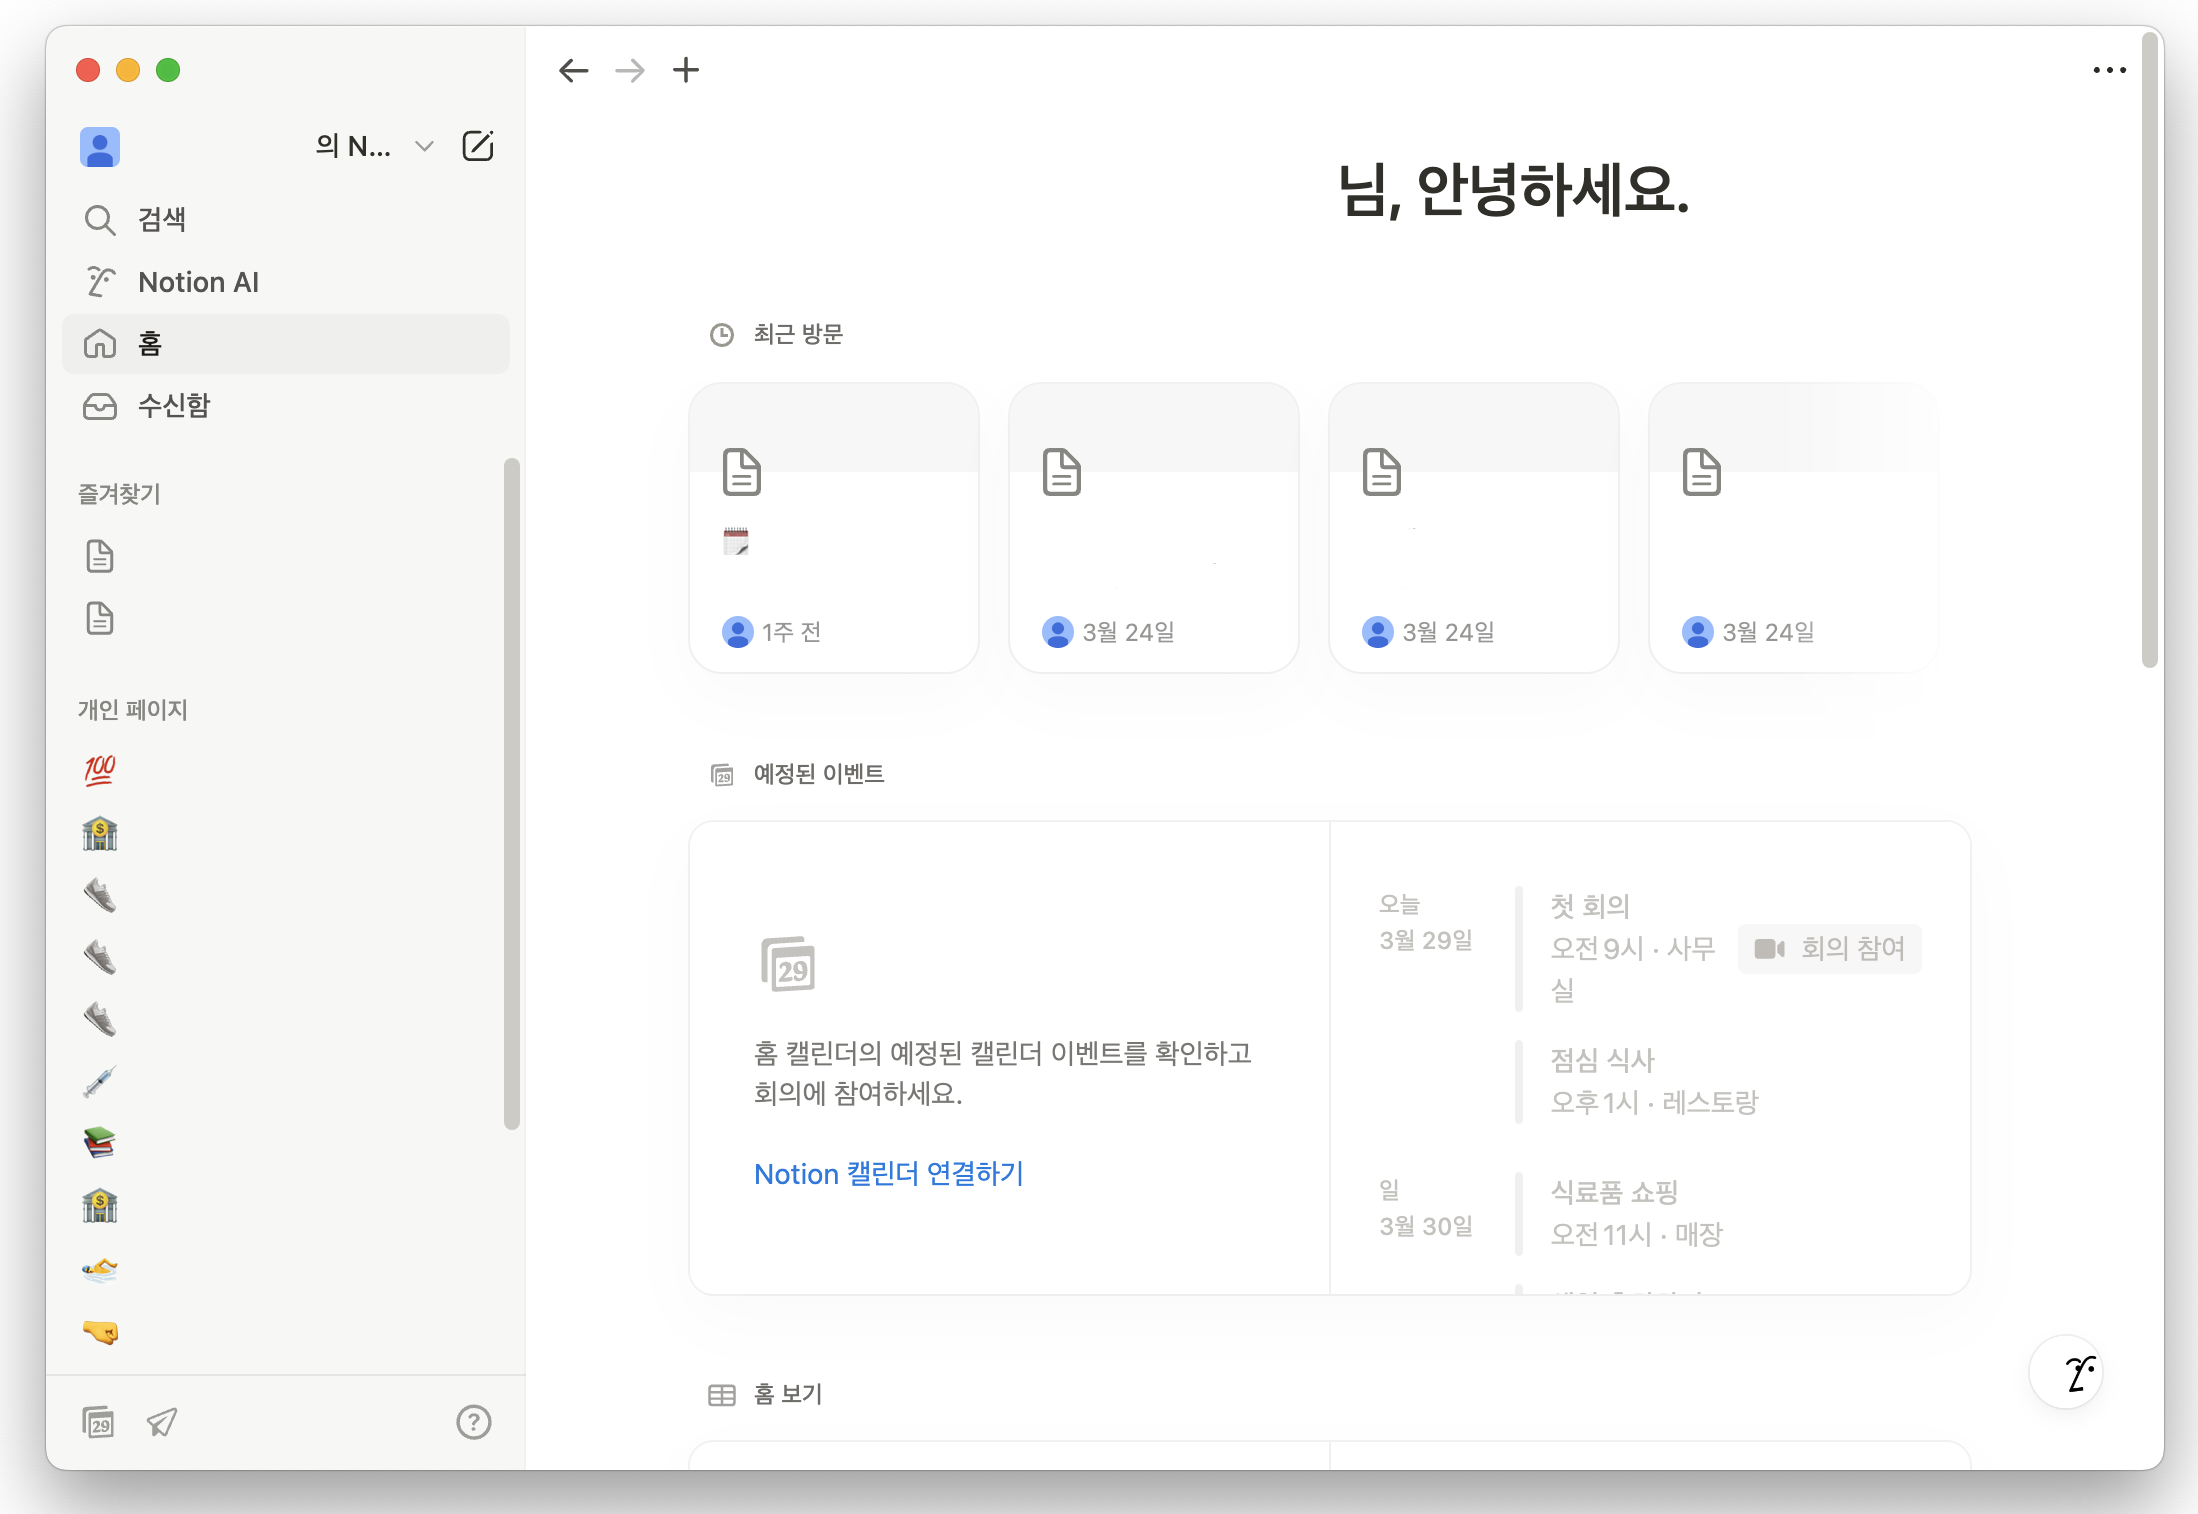The height and width of the screenshot is (1514, 2198).
Task: Open the Notion calendar icon at sidebar bottom
Action: (98, 1421)
